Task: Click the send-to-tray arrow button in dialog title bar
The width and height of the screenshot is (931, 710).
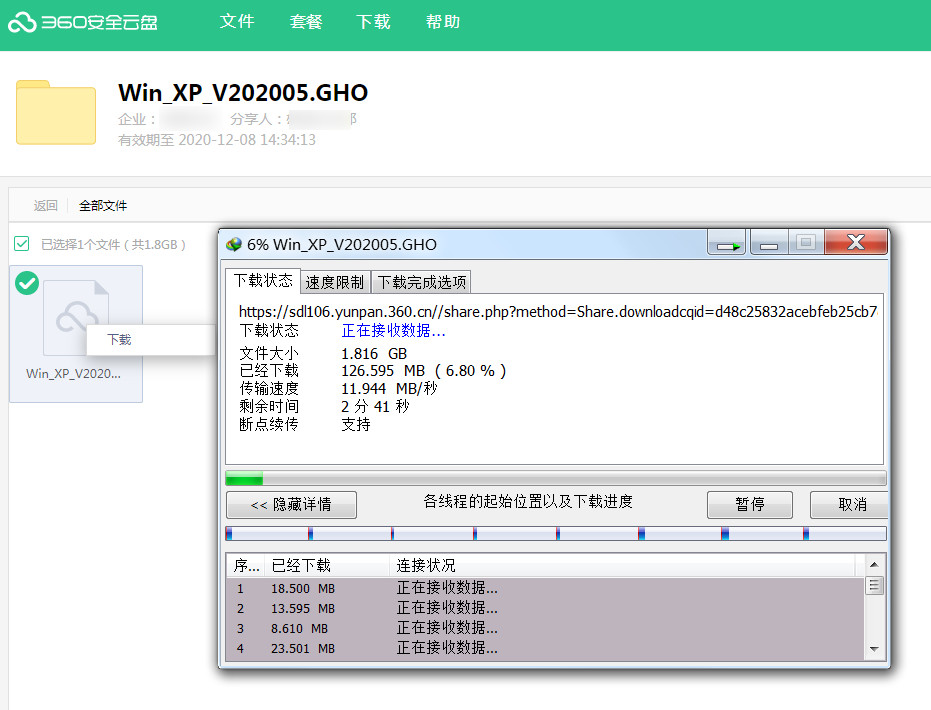Action: [727, 243]
